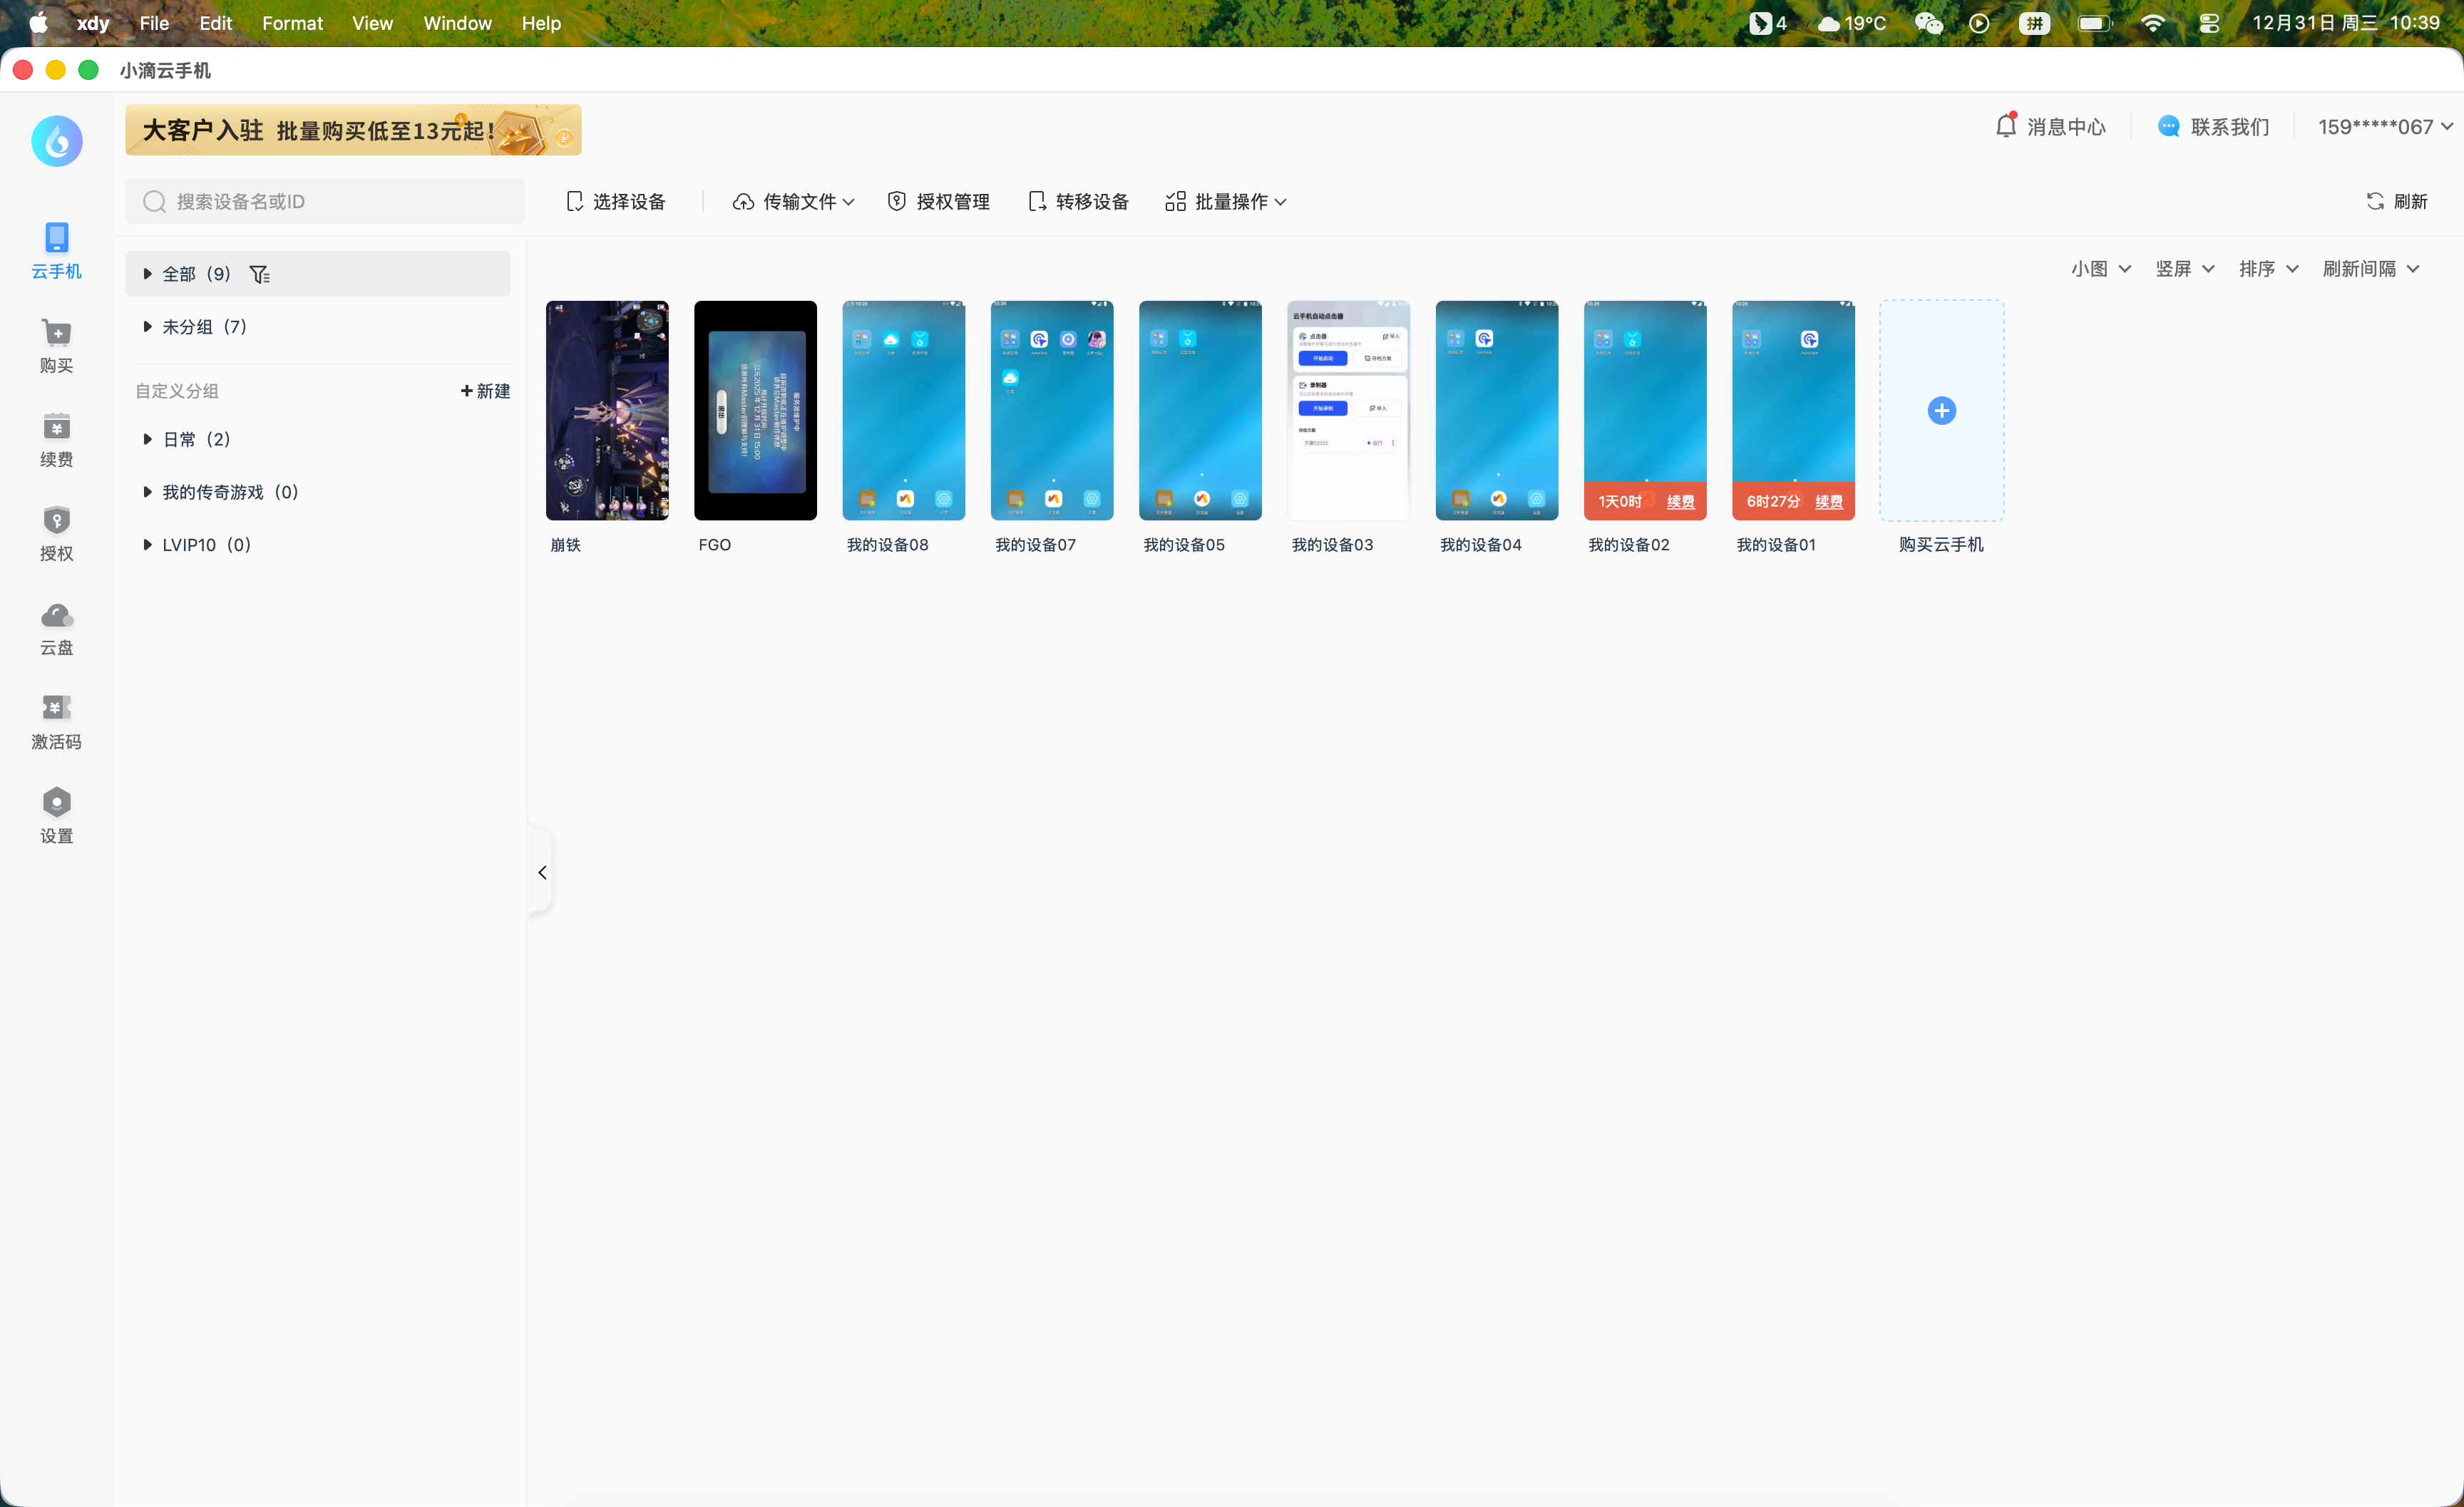Expand the 未分组 (7) group
The width and height of the screenshot is (2464, 1507).
147,327
